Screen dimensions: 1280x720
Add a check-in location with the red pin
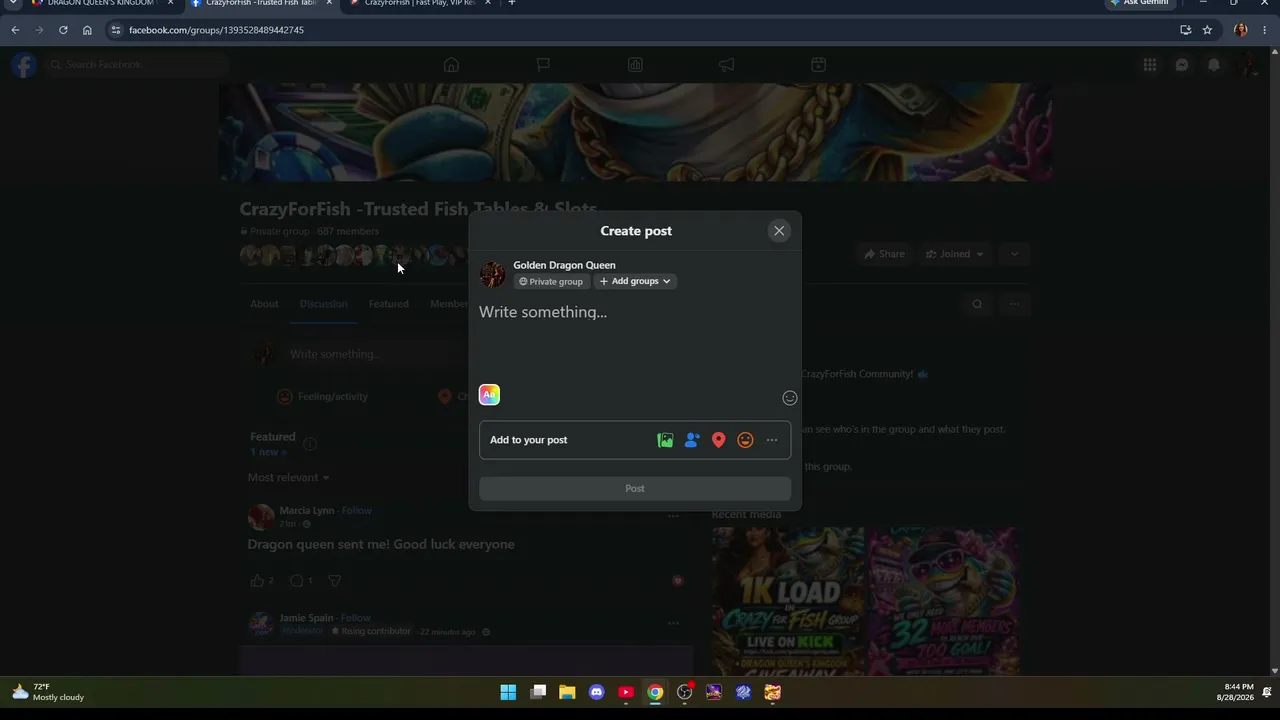(718, 440)
